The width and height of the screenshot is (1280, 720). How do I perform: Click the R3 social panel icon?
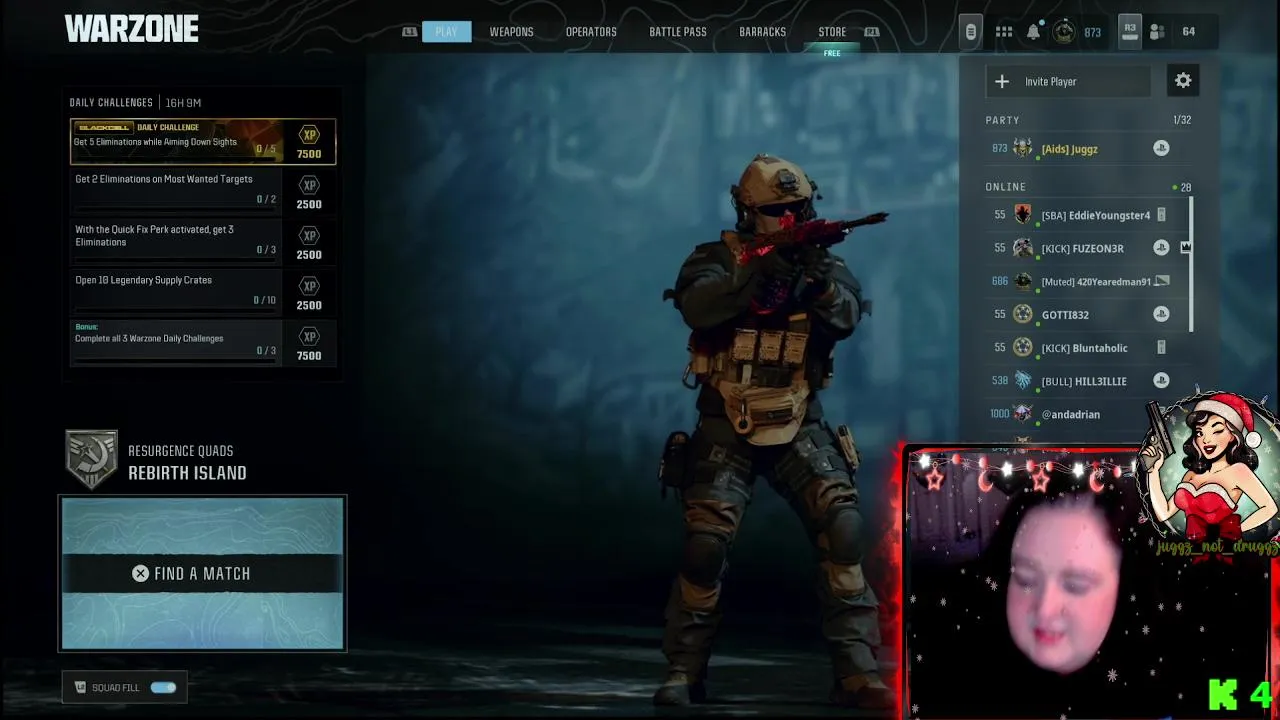pos(1129,31)
